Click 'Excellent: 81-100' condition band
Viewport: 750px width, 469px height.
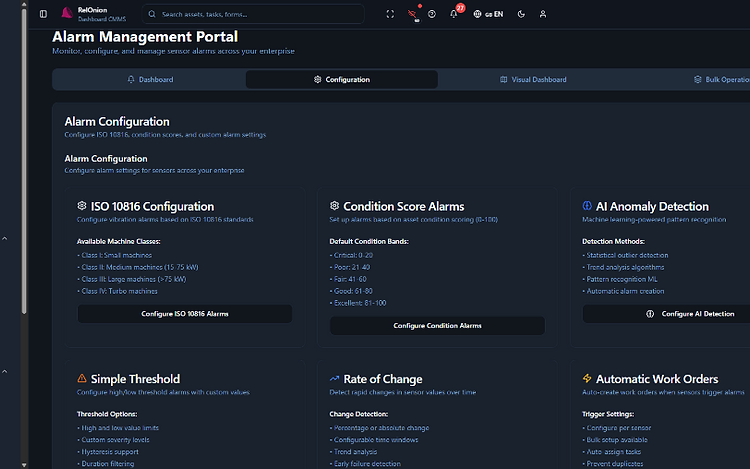coord(360,303)
